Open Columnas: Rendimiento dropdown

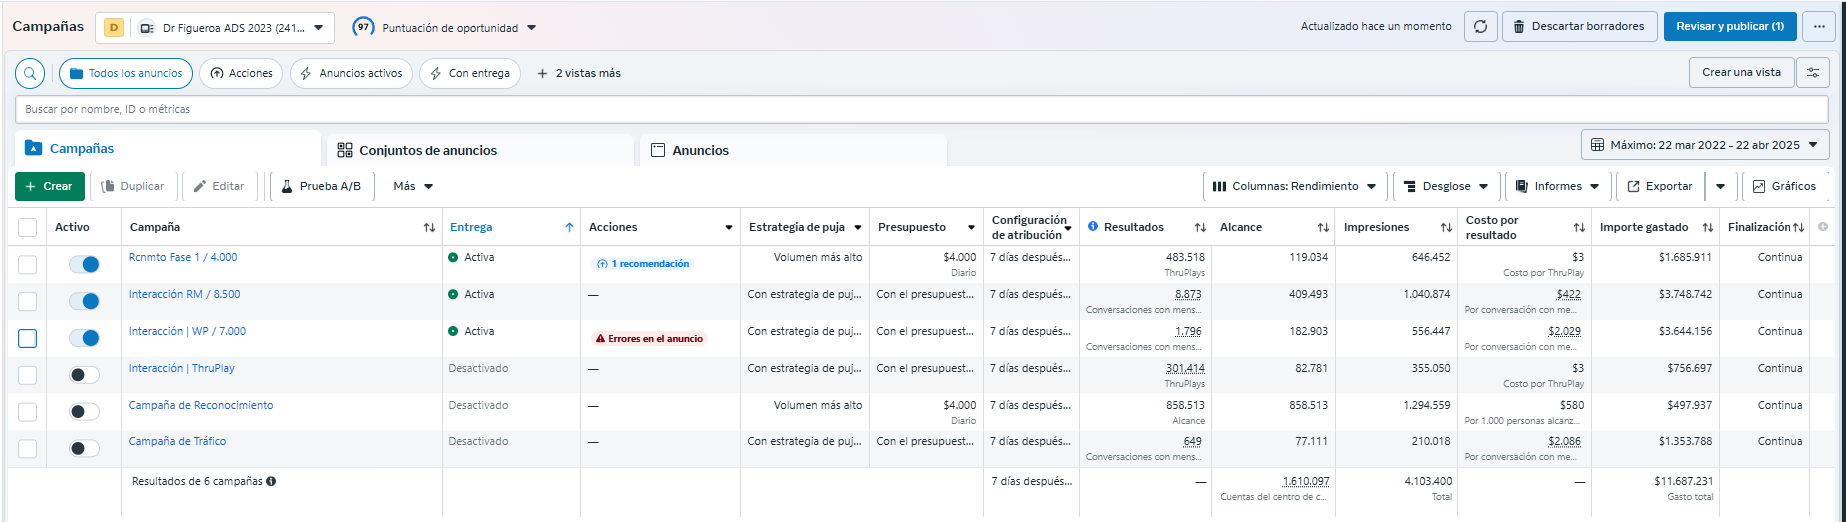tap(1294, 186)
